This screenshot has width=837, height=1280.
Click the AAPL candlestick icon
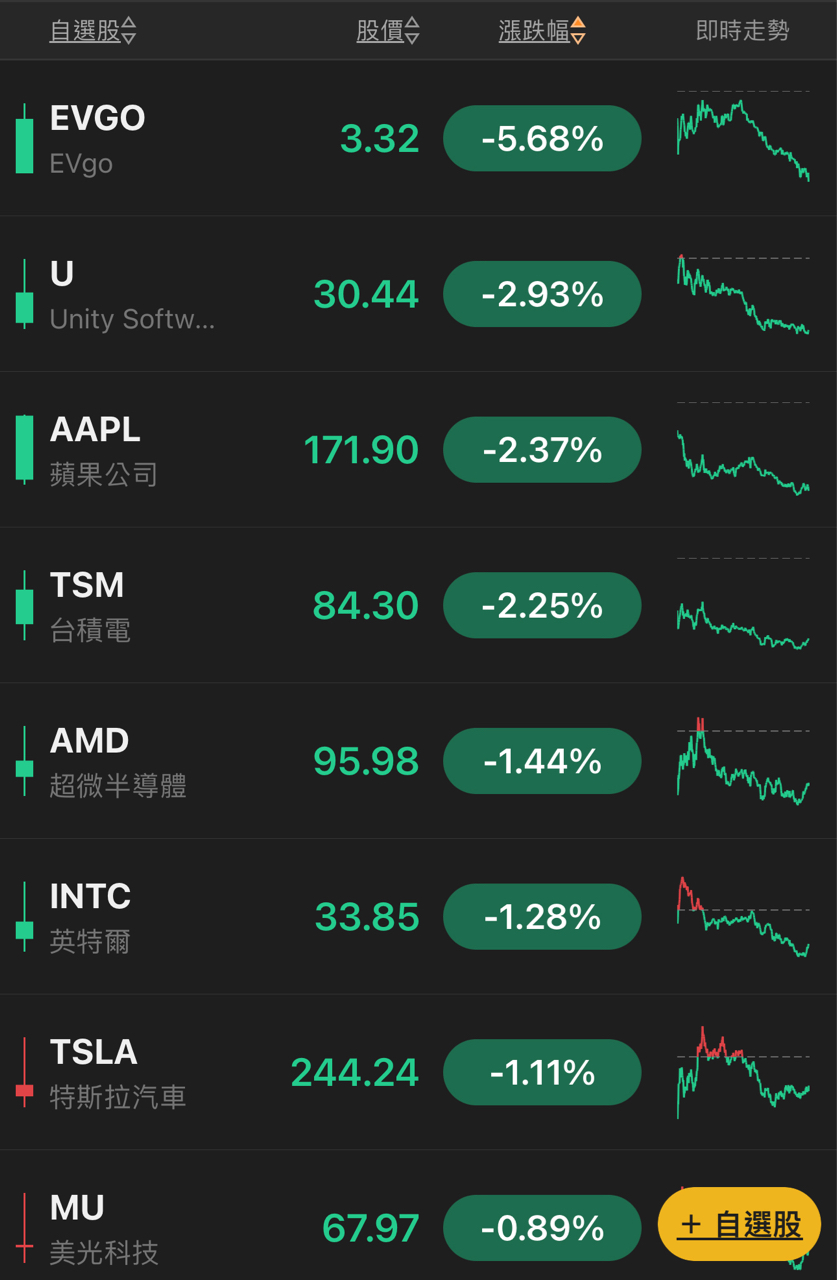(24, 450)
